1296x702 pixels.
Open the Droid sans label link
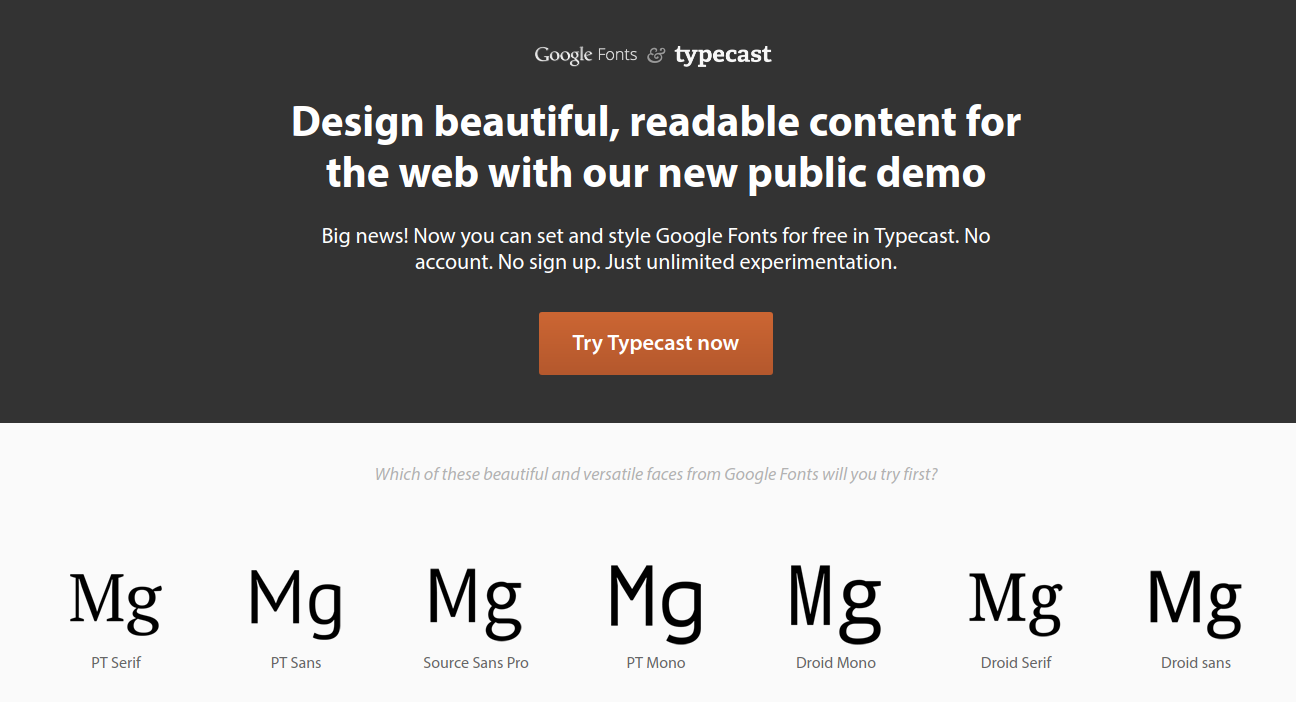[x=1196, y=663]
